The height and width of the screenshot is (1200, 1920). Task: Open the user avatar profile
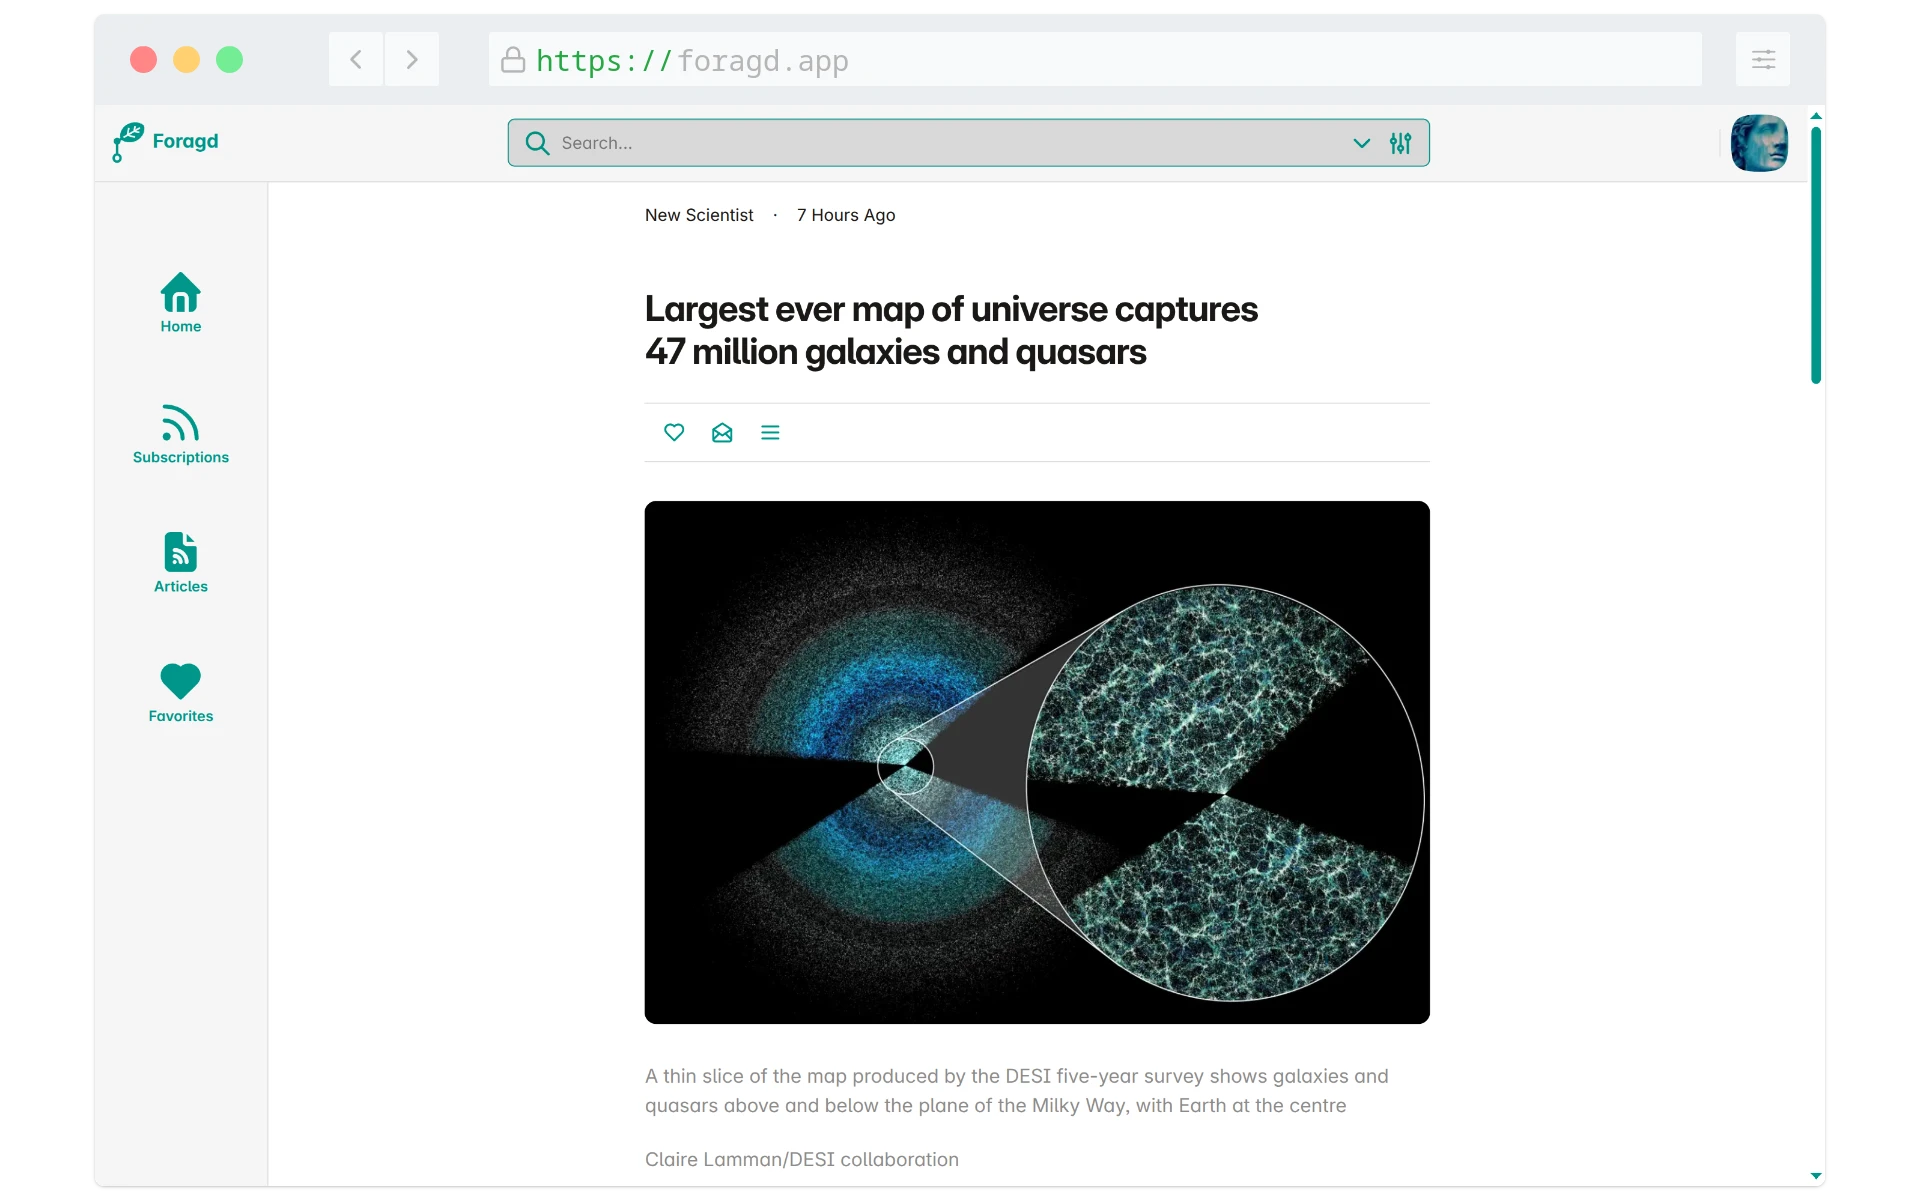[1759, 143]
